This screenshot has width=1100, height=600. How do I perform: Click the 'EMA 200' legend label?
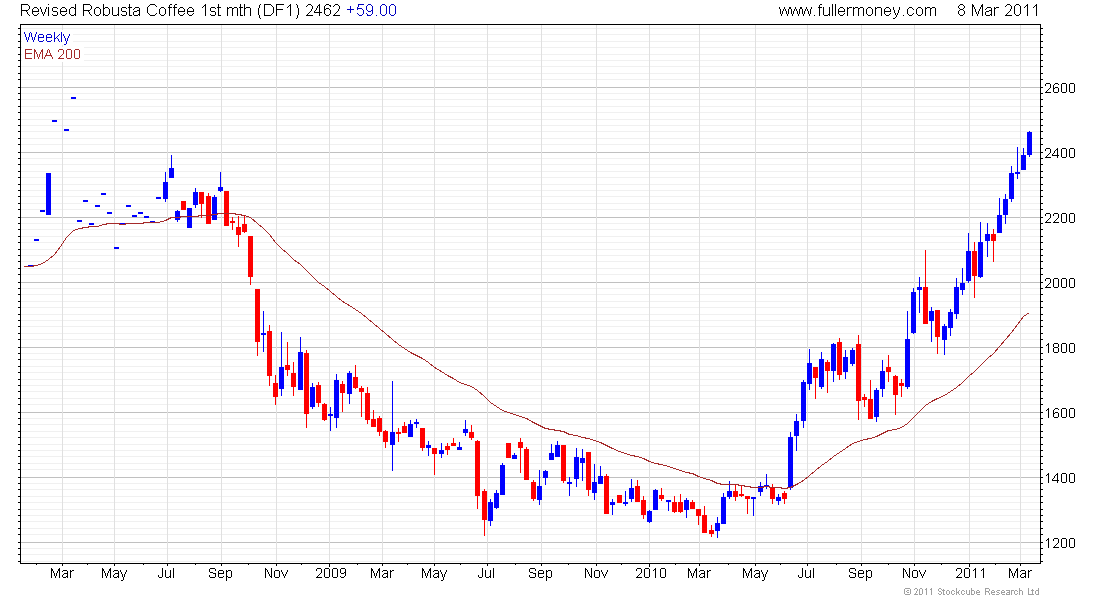click(52, 54)
